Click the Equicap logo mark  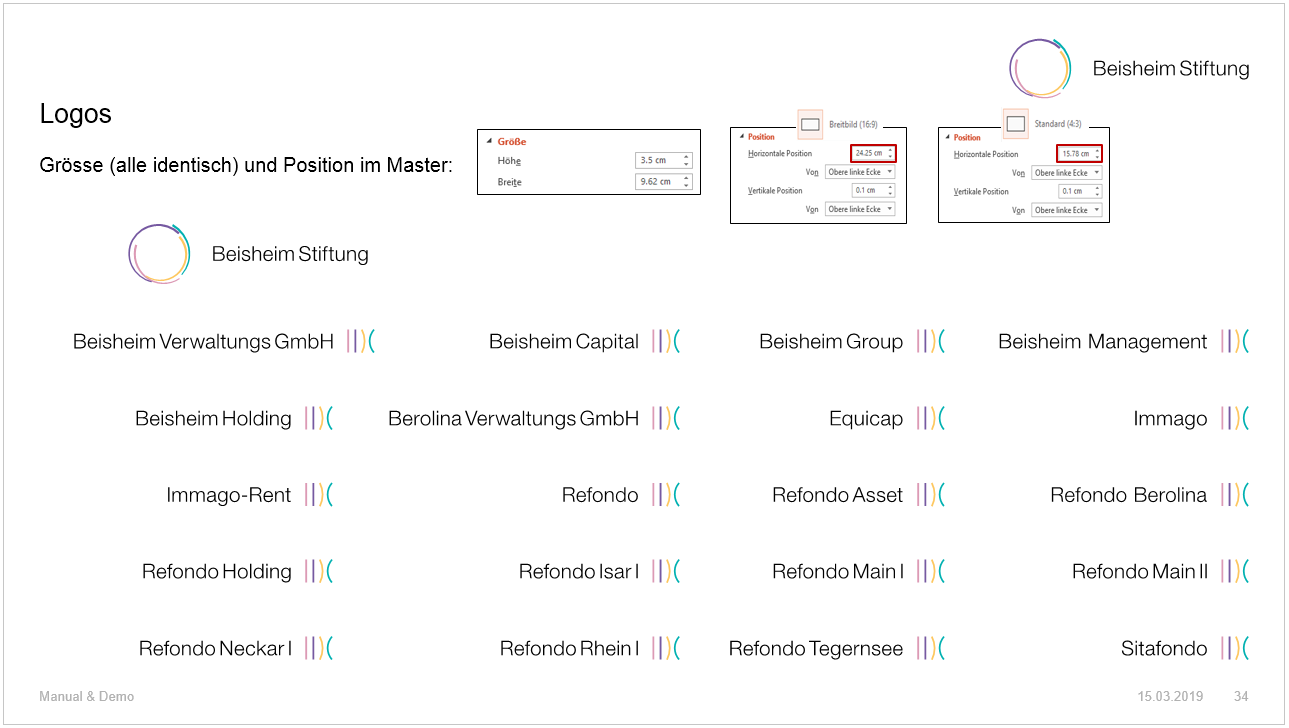click(930, 418)
